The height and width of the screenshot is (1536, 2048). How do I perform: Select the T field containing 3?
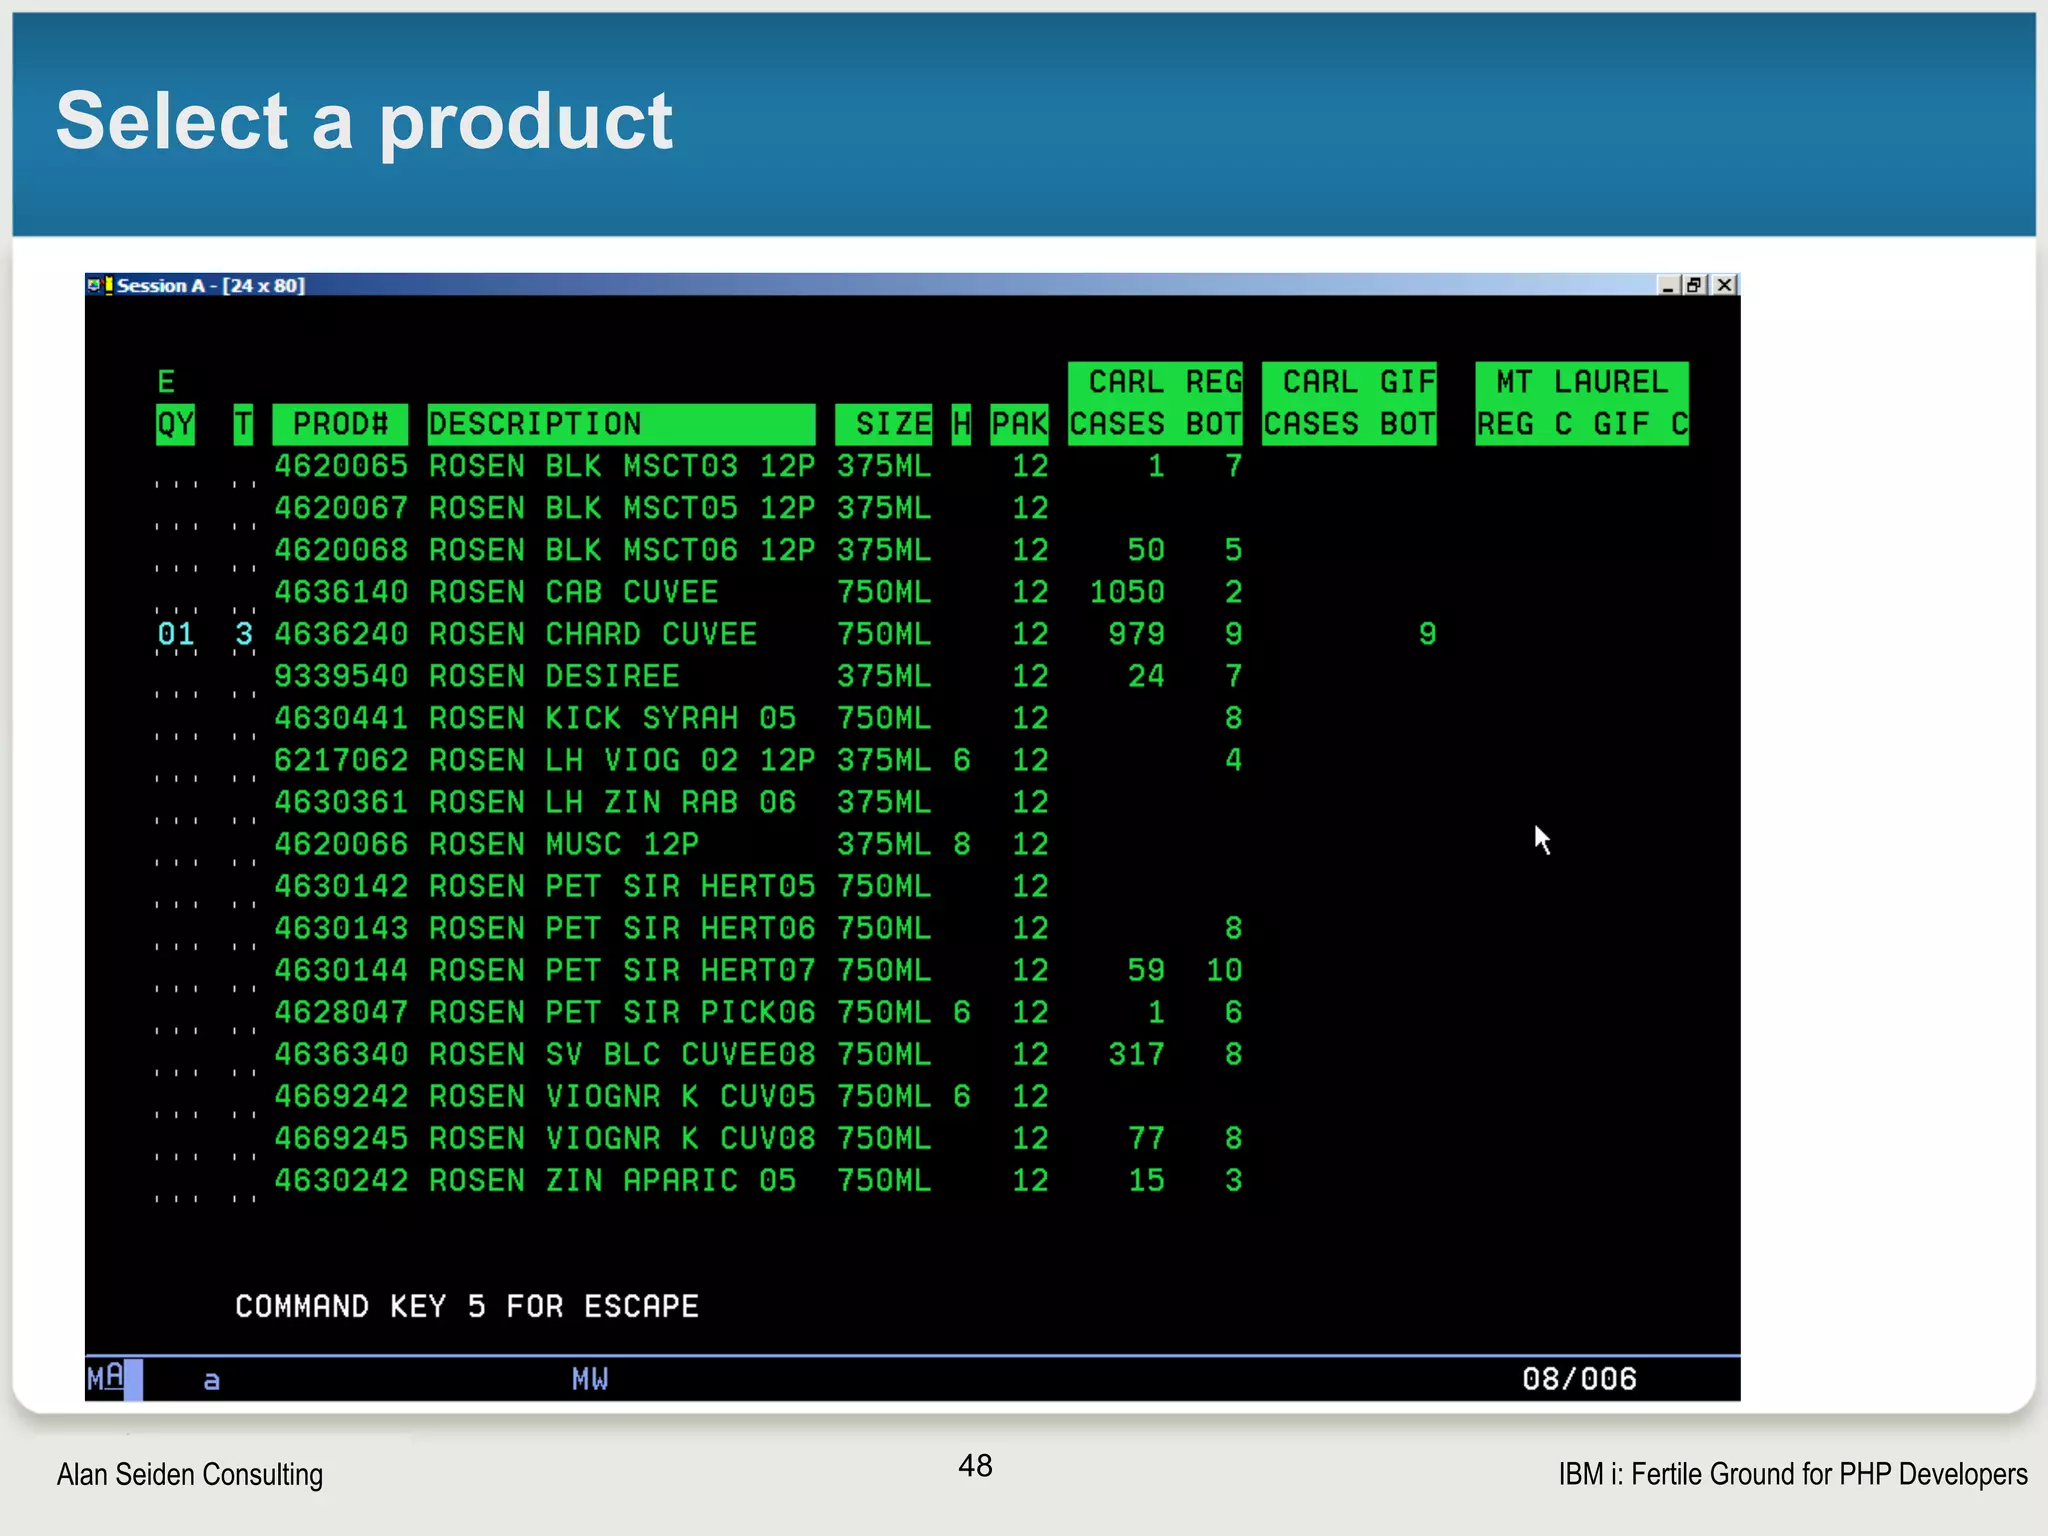coord(244,634)
